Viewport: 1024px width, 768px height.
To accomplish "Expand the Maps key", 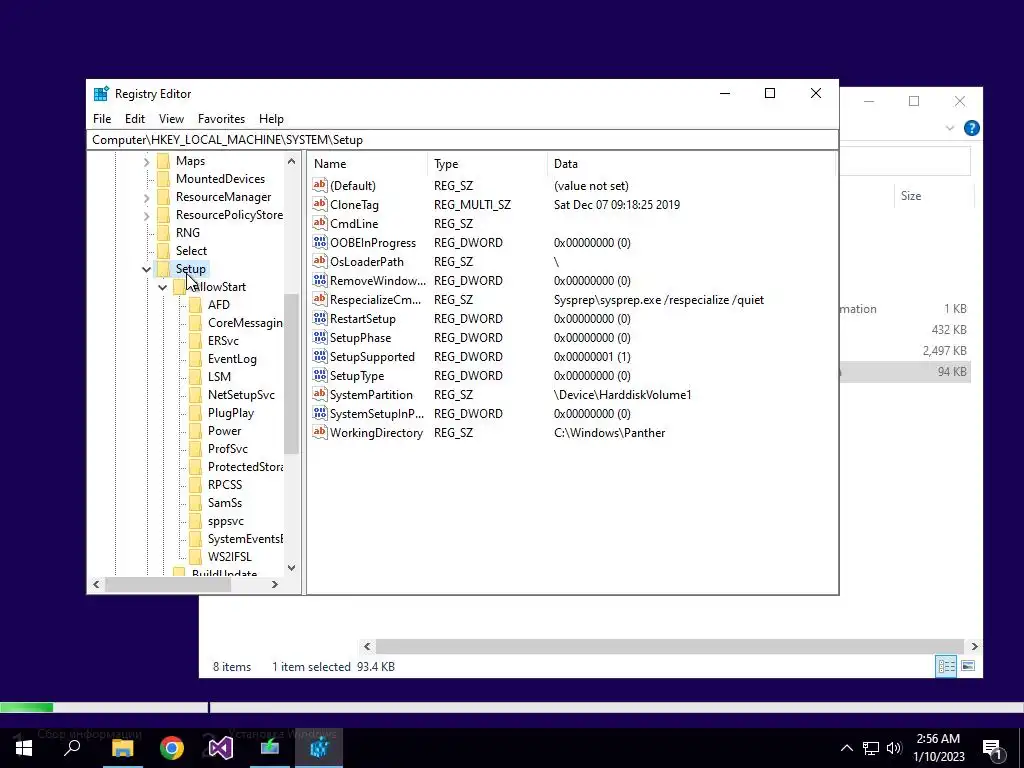I will tap(146, 161).
